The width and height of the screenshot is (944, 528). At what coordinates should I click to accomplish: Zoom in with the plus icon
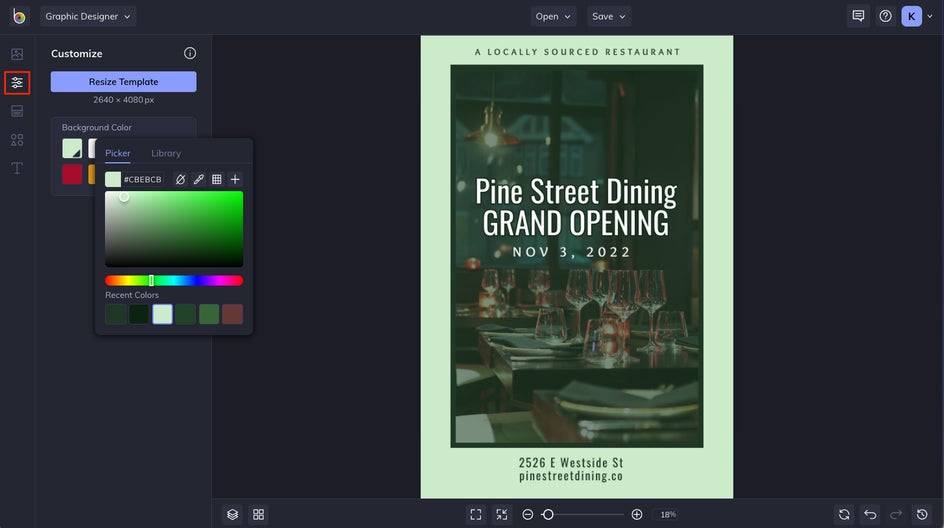point(636,514)
